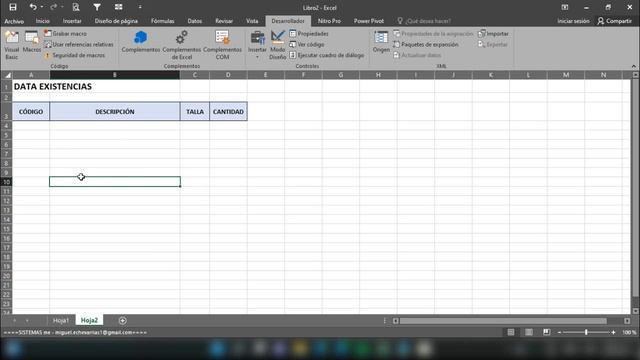Click Ejecutar cuadro de diálogo
Screen dimensions: 640x360
pos(327,55)
